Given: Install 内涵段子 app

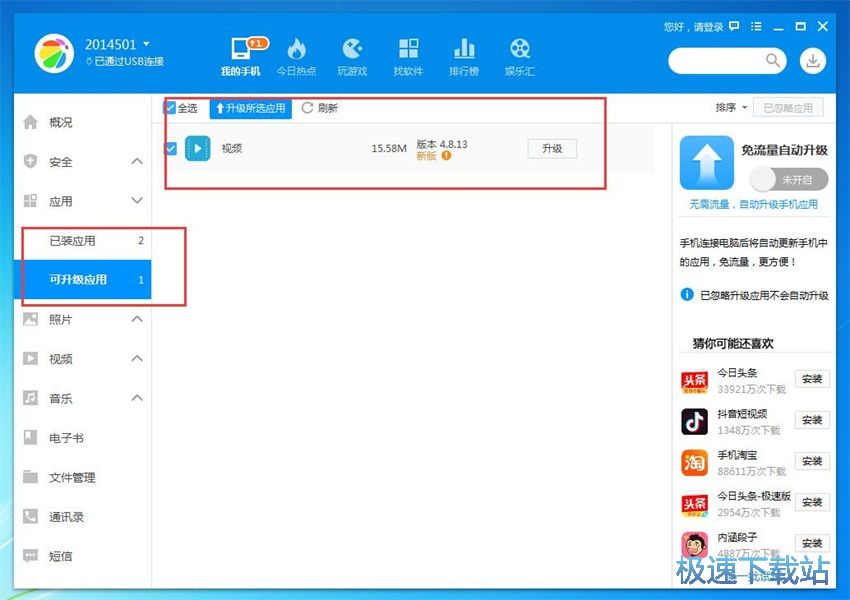Looking at the screenshot, I should 812,543.
